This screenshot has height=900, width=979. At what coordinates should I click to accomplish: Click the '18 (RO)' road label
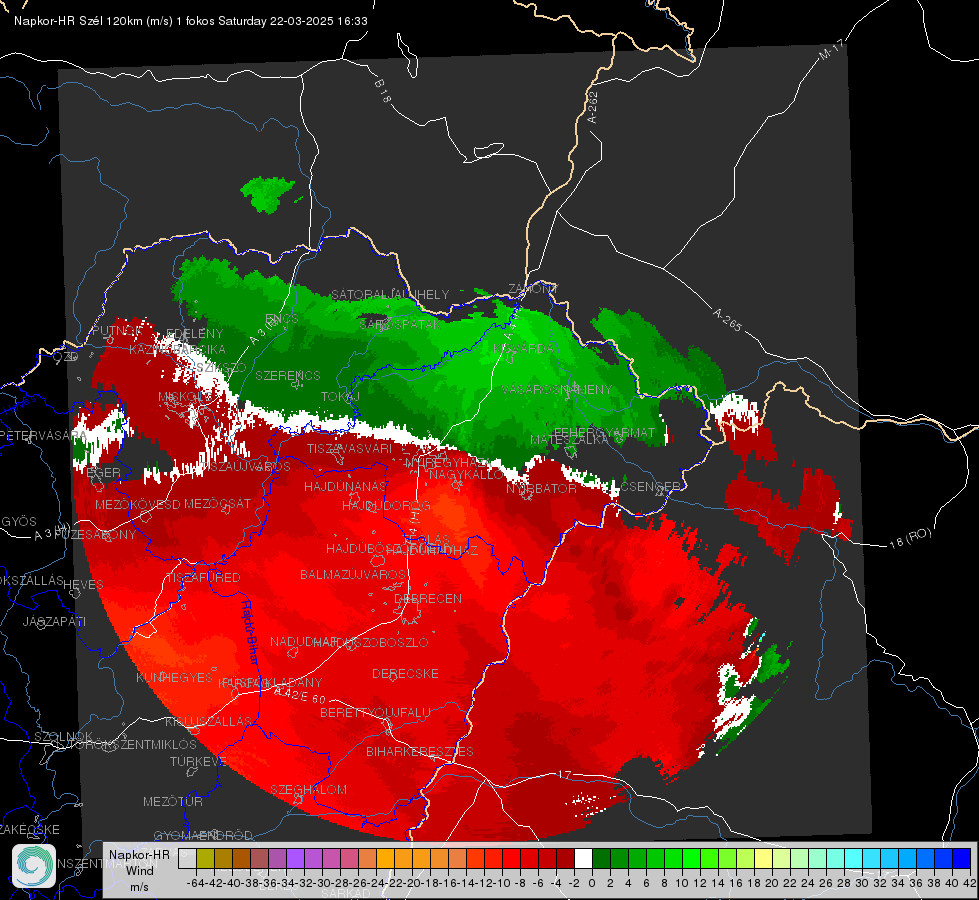coord(910,538)
